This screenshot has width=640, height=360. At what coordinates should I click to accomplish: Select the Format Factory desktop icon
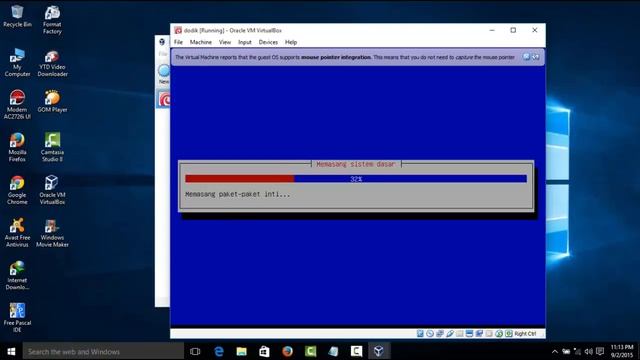(x=52, y=20)
